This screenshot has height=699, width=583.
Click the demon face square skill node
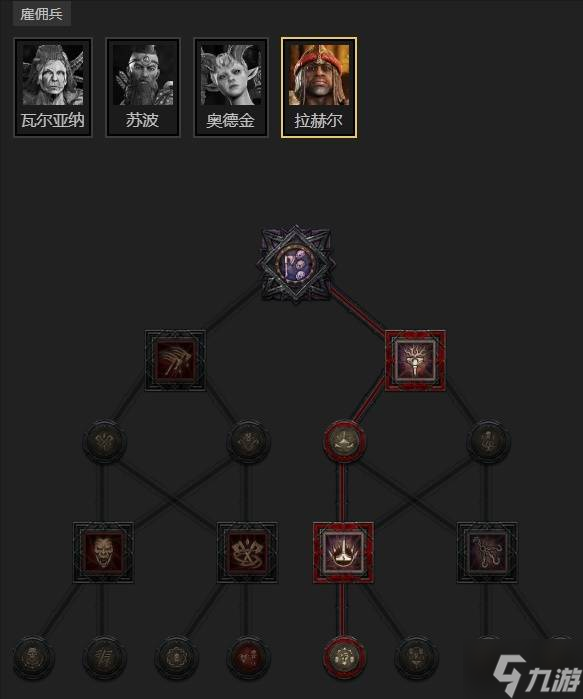[x=103, y=552]
